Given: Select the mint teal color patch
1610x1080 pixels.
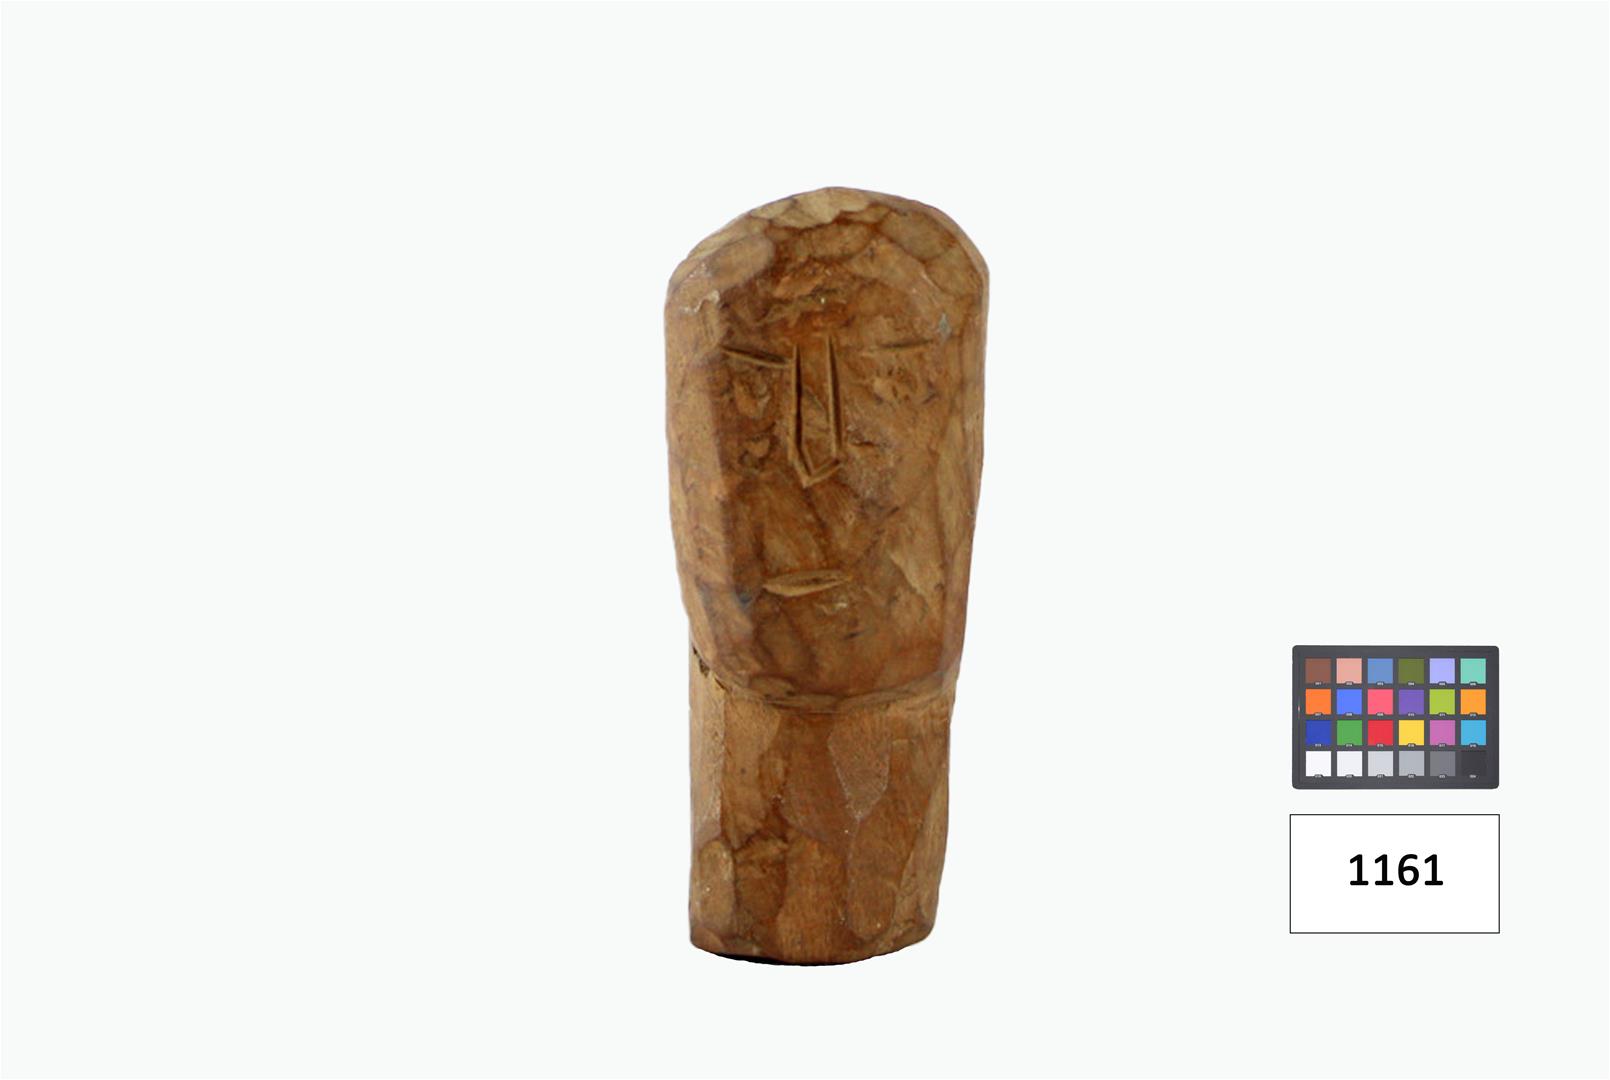Looking at the screenshot, I should pyautogui.click(x=1473, y=671).
